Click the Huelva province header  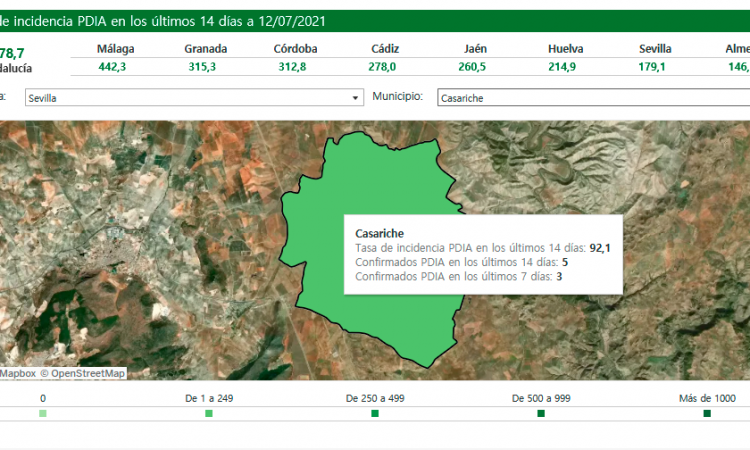tap(566, 49)
